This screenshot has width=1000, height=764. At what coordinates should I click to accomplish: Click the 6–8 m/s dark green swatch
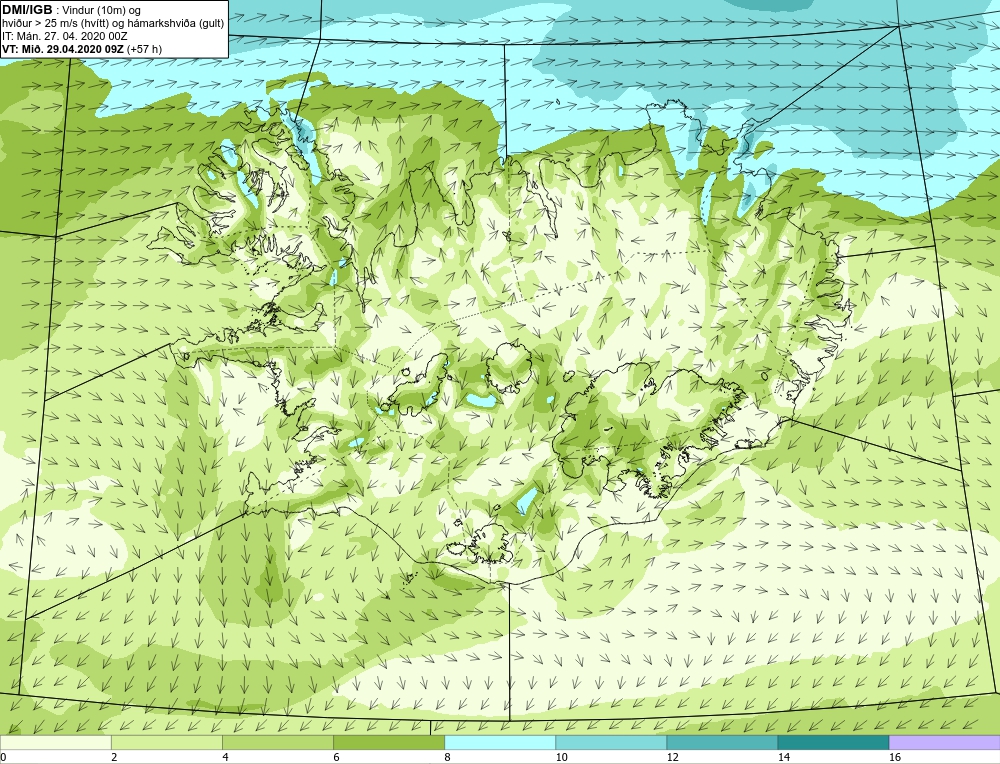coord(389,742)
